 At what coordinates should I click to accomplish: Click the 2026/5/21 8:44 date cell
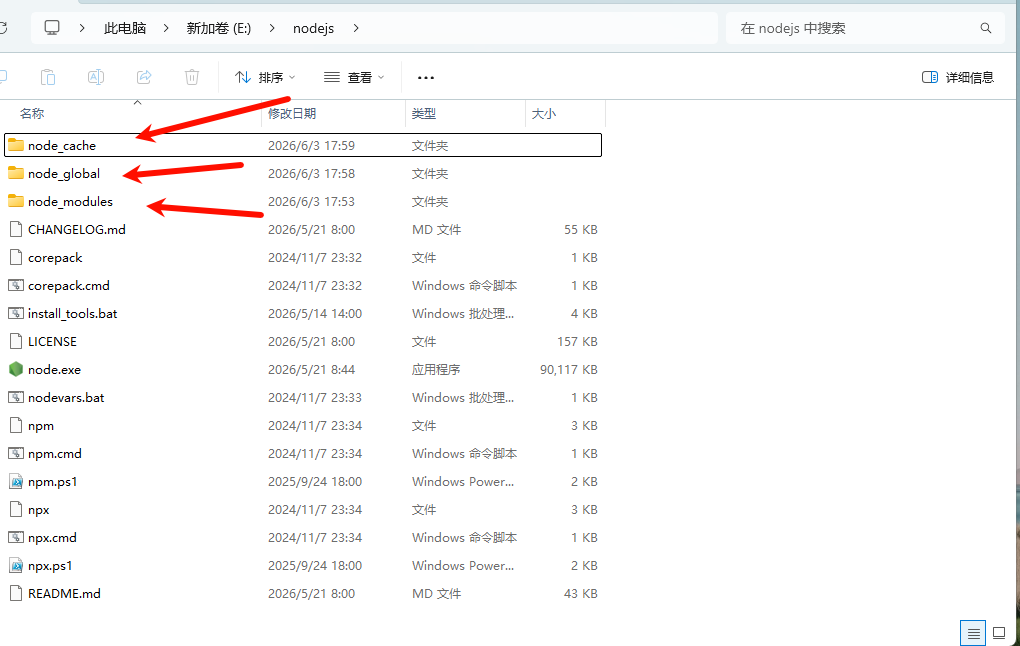pos(311,370)
